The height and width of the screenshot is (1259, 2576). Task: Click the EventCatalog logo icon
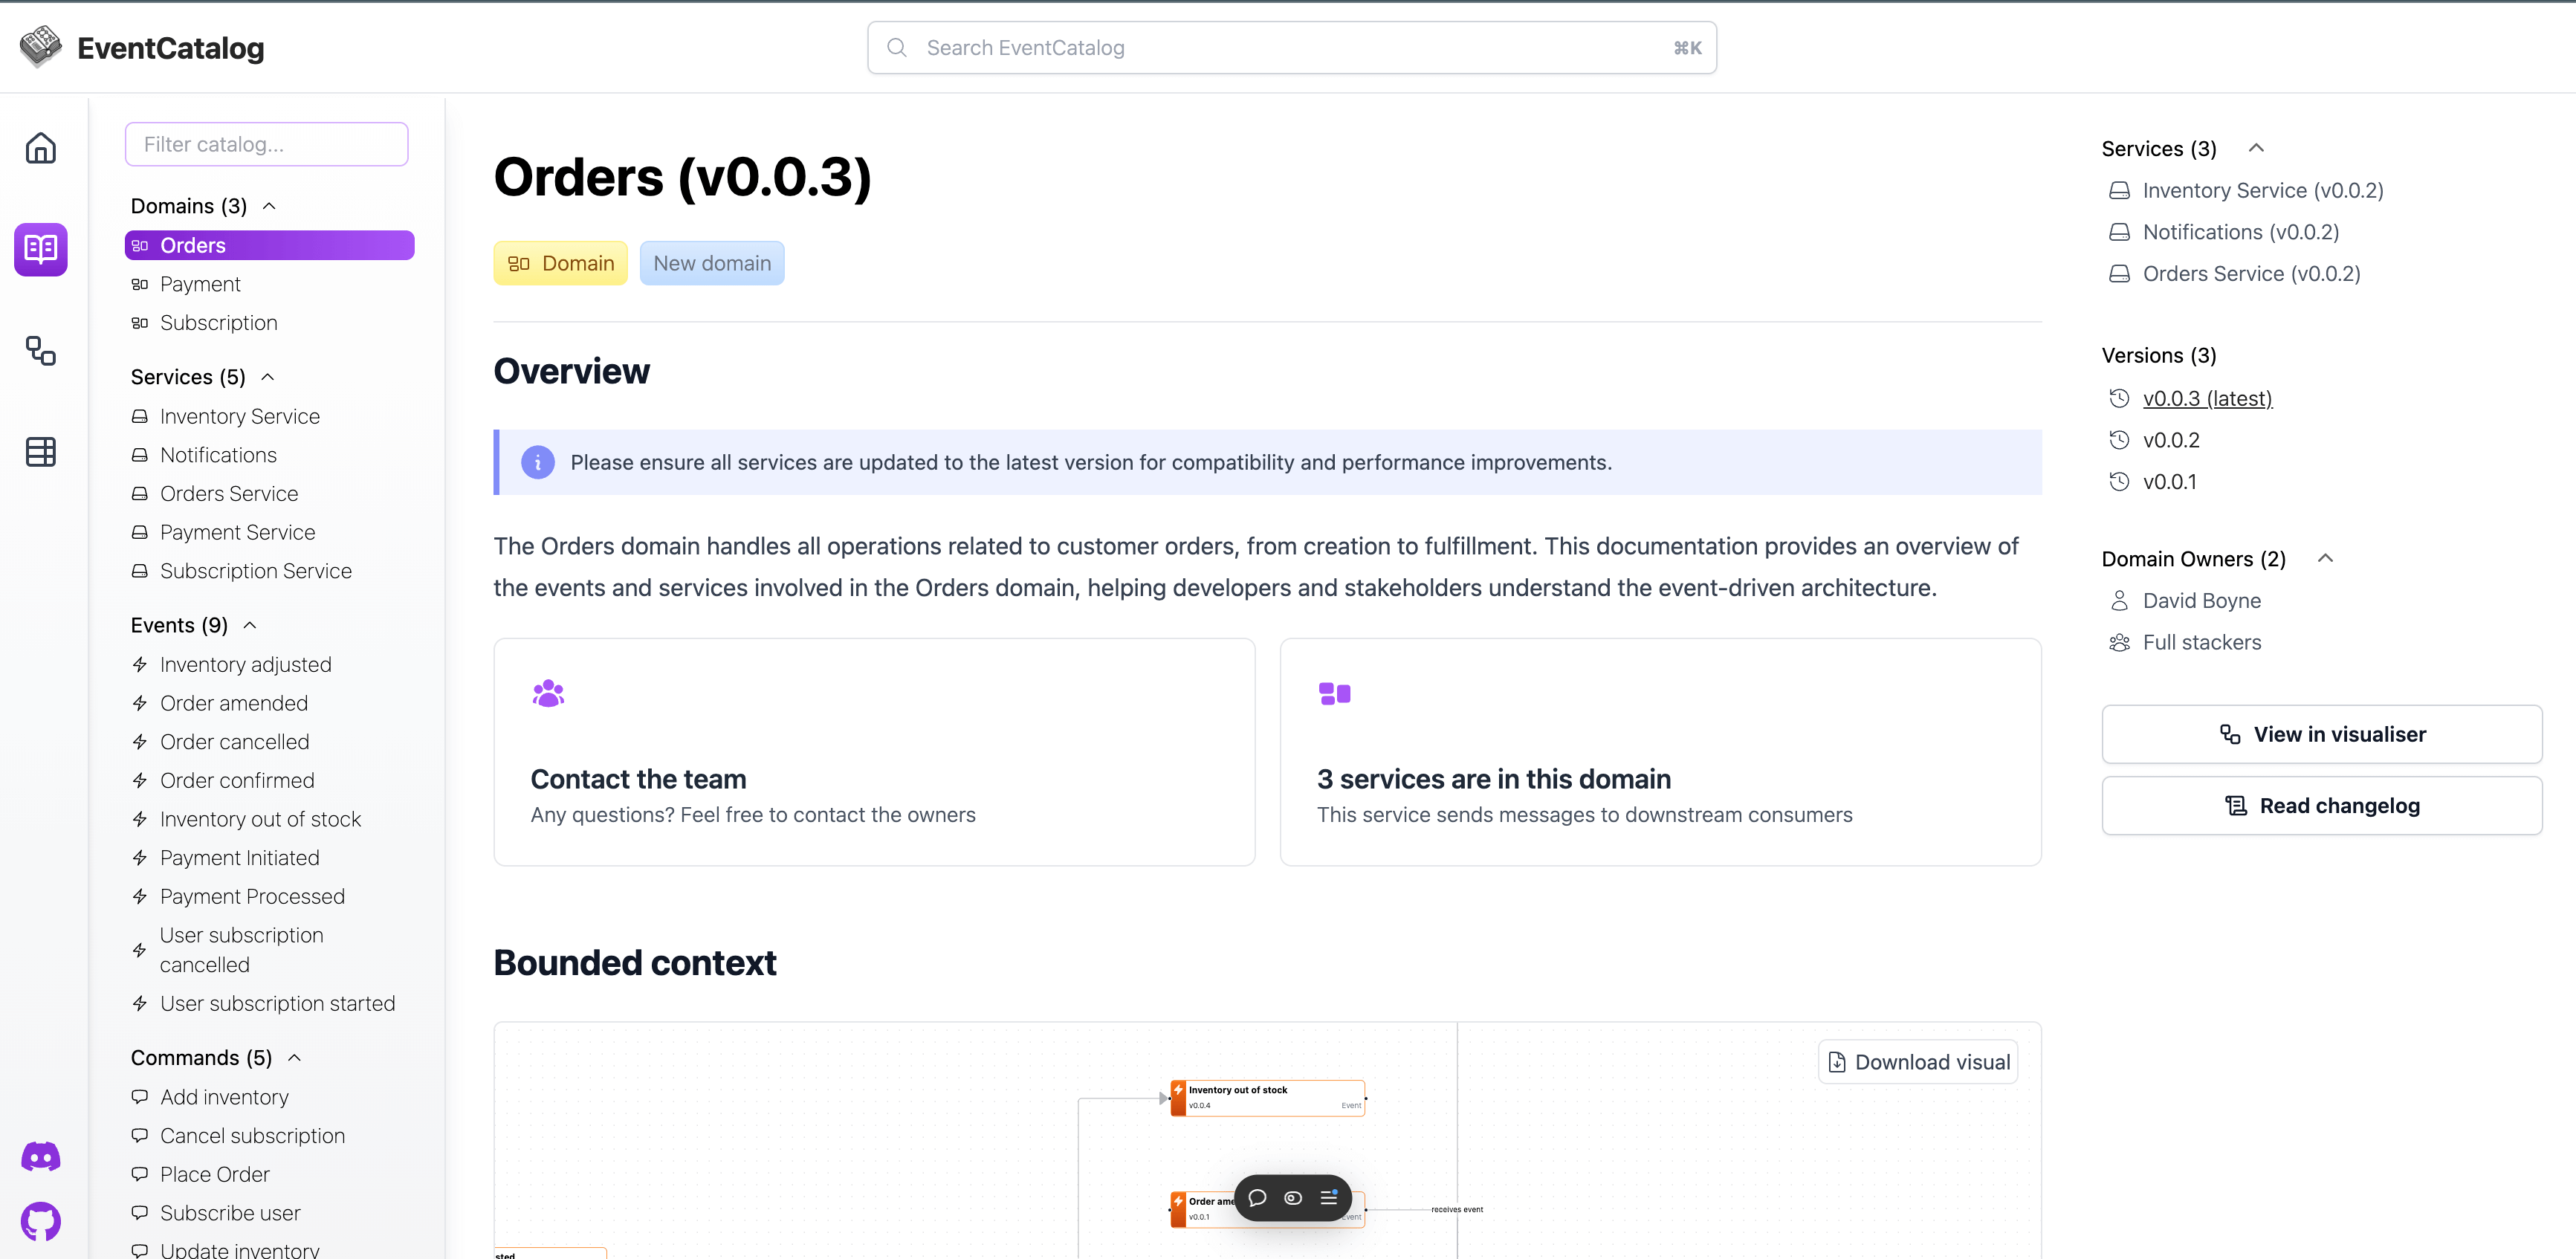pos(41,47)
